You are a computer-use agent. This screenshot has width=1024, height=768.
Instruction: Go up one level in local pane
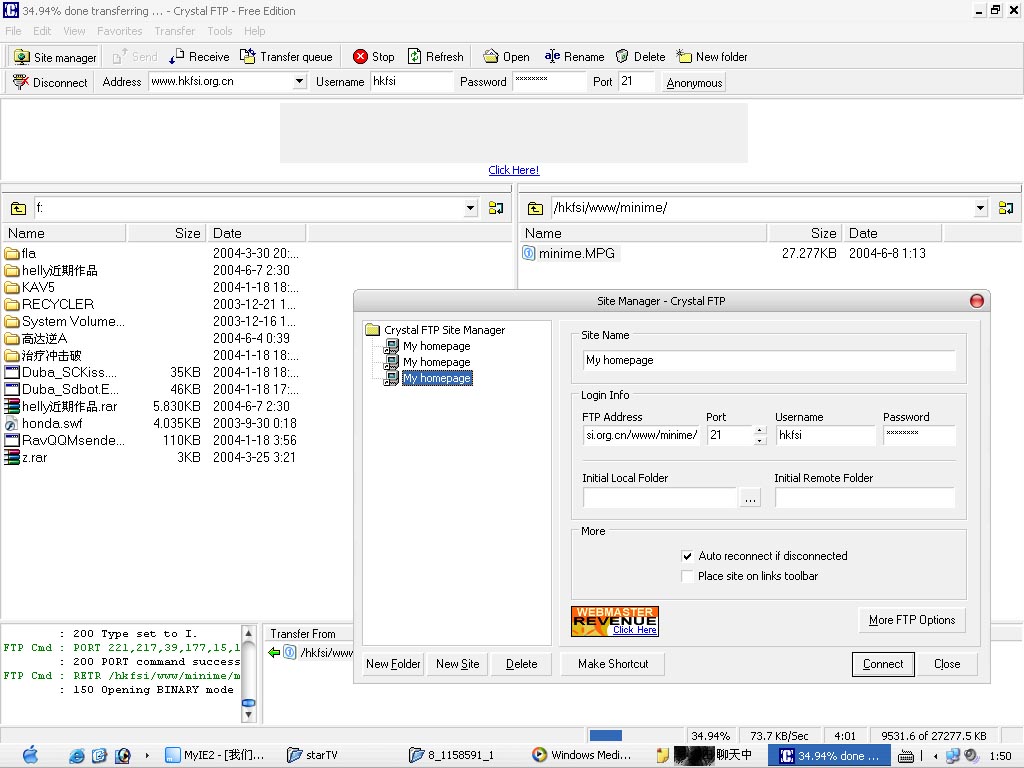pos(18,208)
